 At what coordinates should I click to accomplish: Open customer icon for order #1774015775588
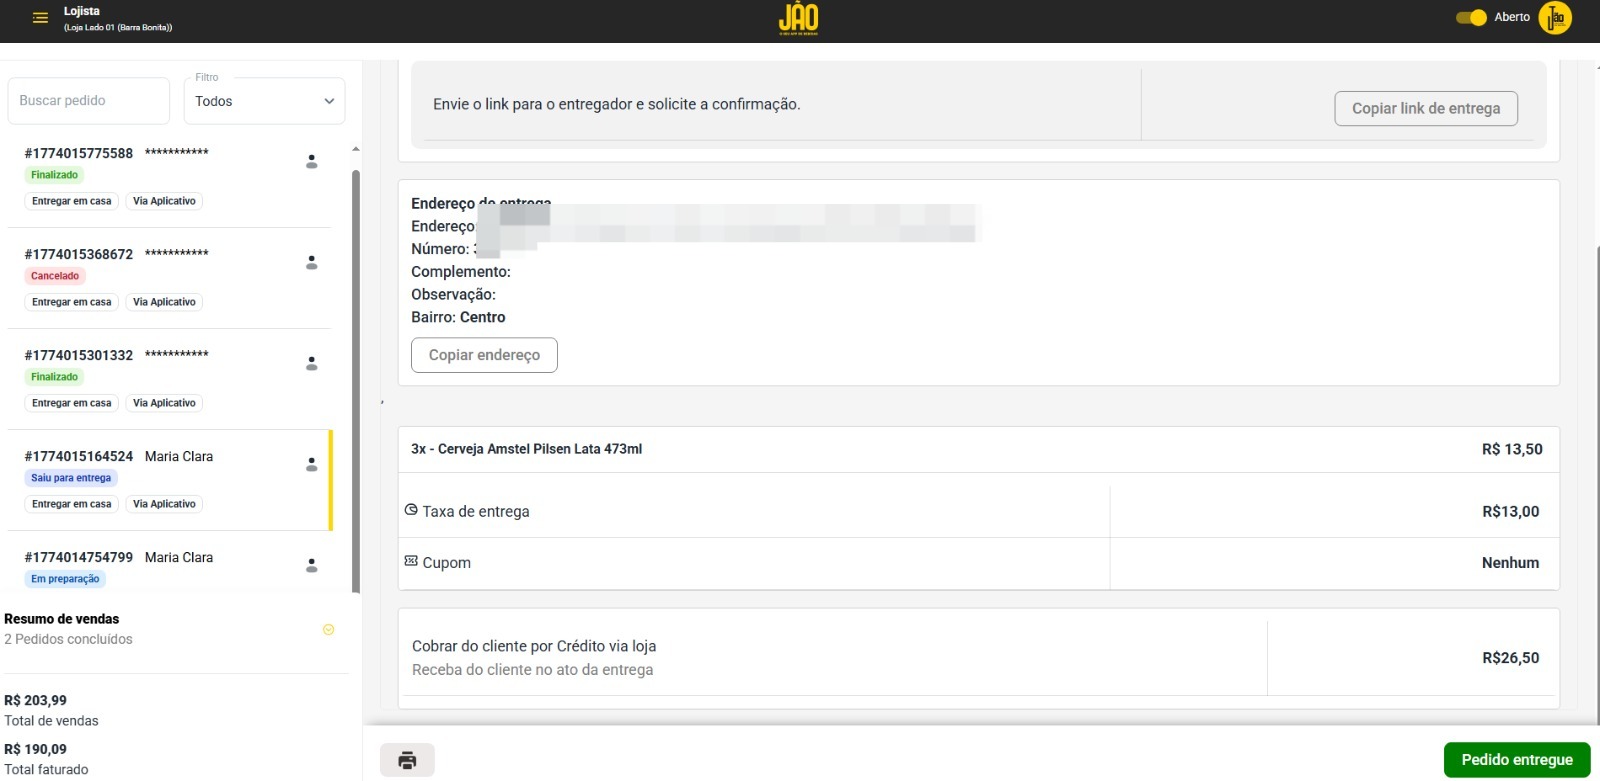[x=312, y=161]
